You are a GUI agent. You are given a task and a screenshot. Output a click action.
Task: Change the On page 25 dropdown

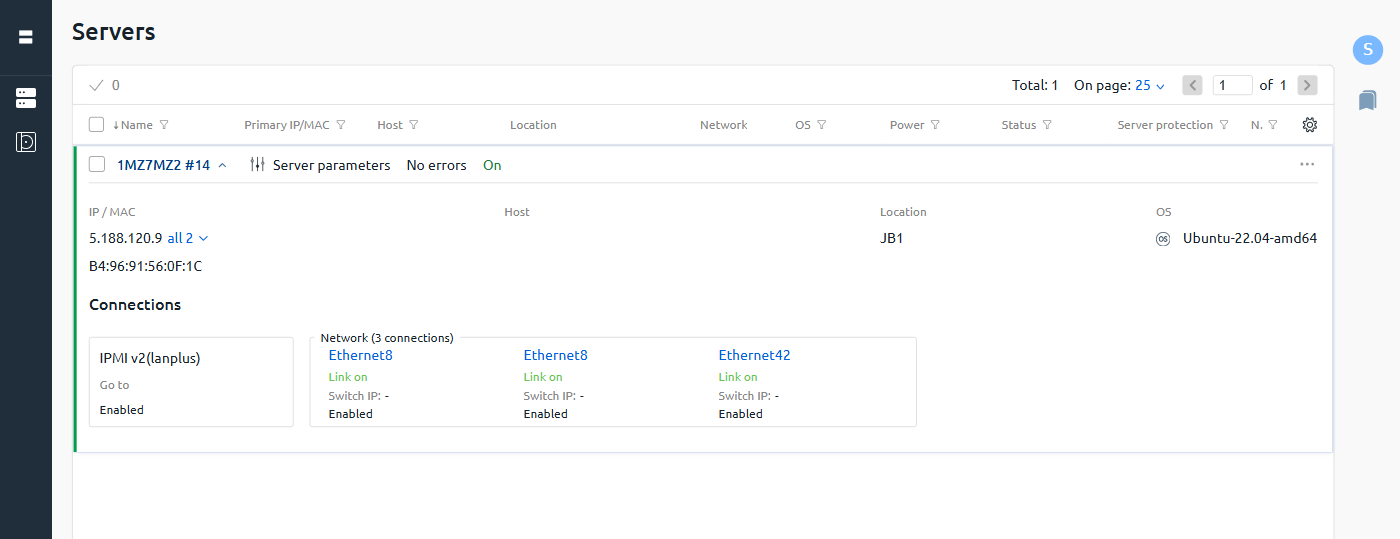tap(1150, 85)
